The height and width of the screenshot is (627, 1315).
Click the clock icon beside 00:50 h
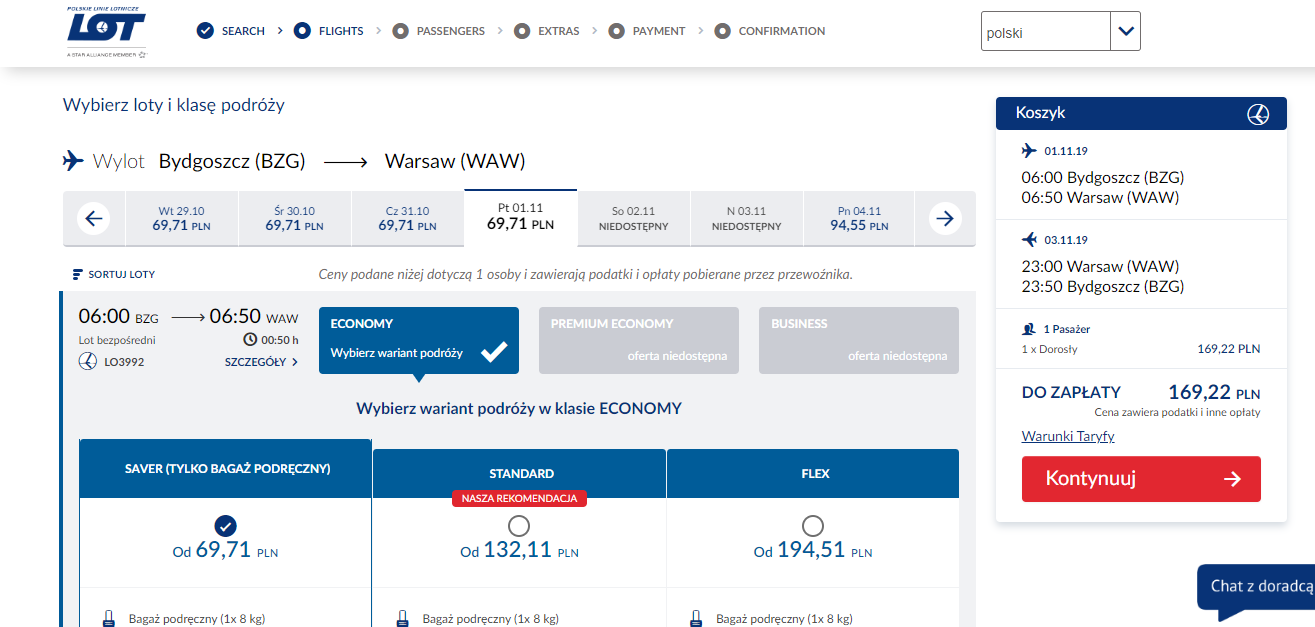251,339
